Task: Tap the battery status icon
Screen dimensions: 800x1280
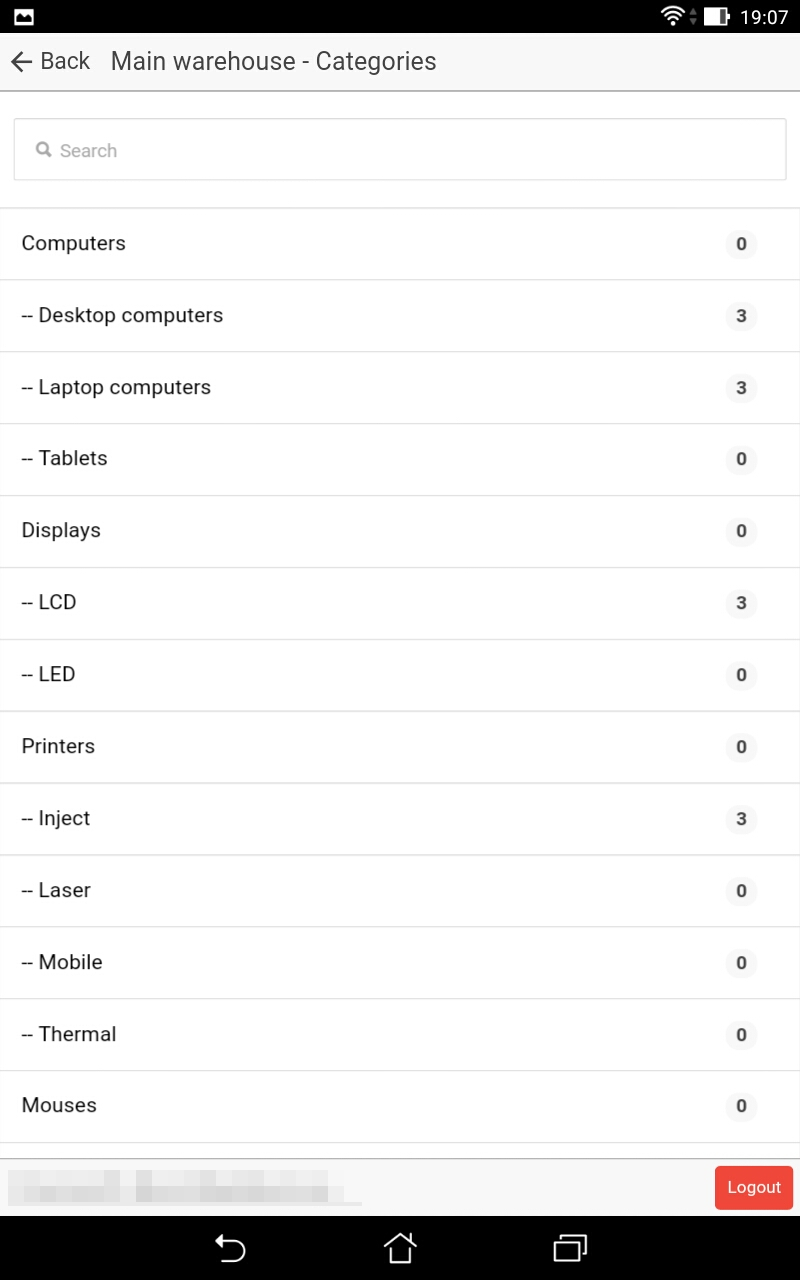Action: (716, 16)
